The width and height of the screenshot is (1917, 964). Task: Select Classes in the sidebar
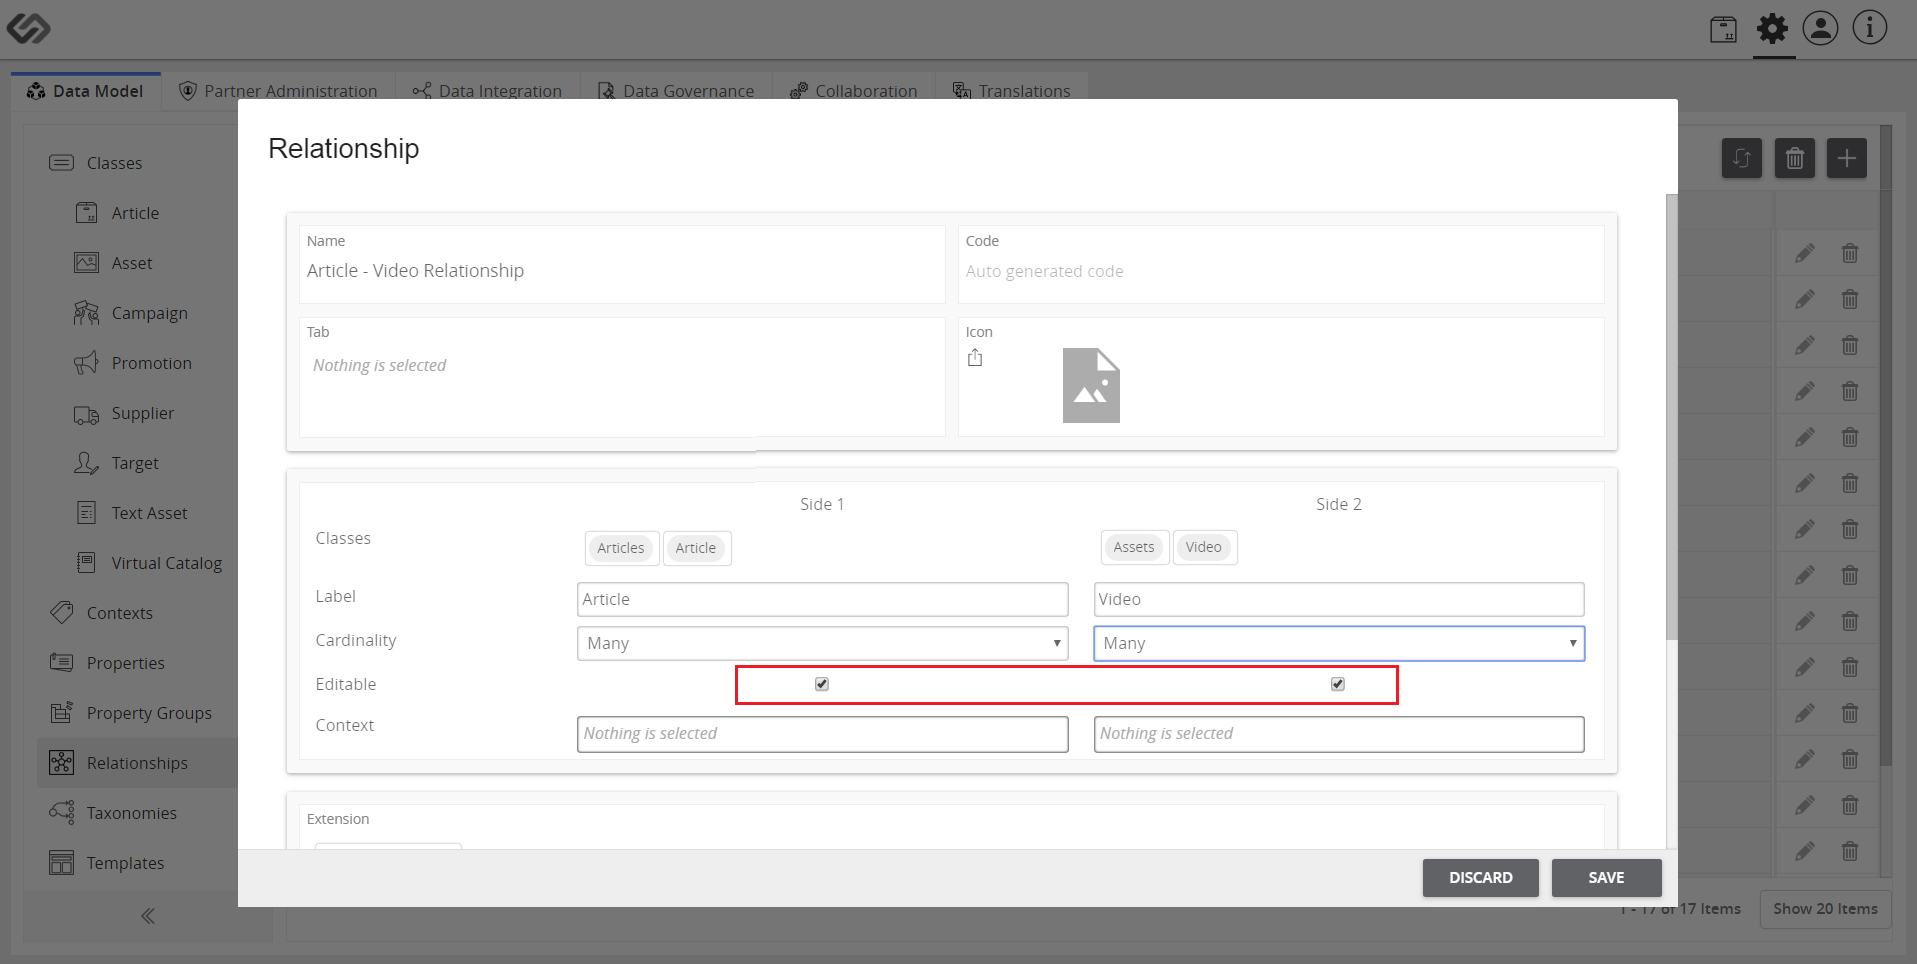[x=114, y=163]
